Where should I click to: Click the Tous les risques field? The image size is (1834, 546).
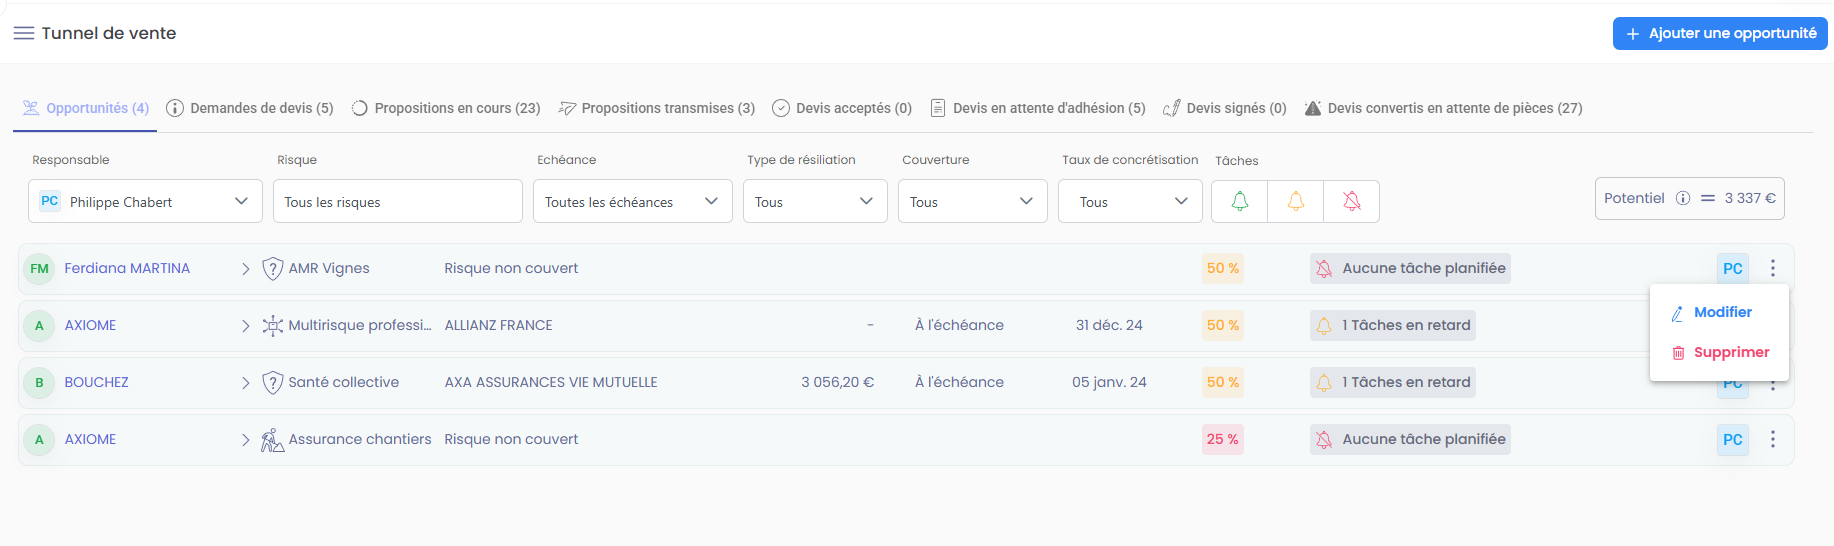(398, 201)
